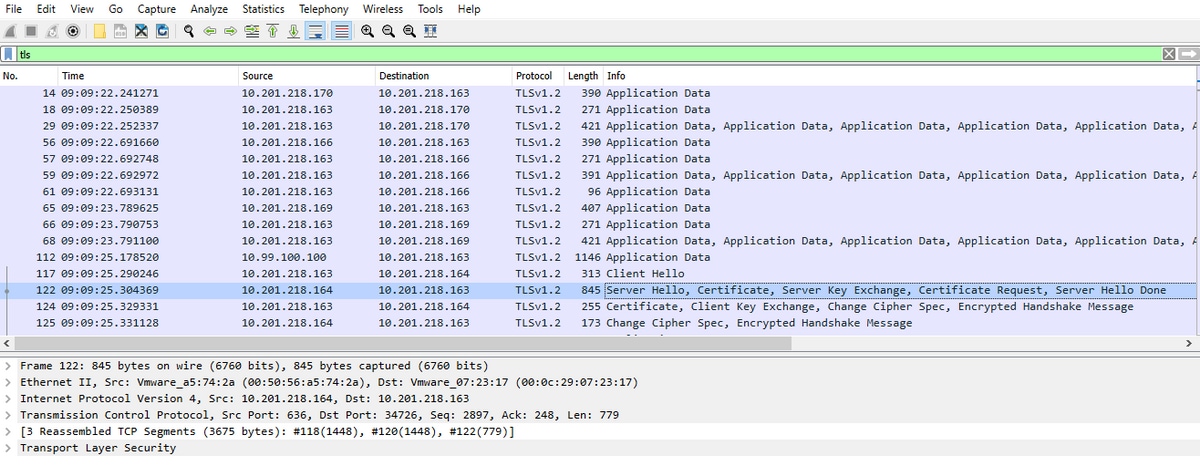Restart the current capture
Viewport: 1200px width, 469px height.
(51, 31)
